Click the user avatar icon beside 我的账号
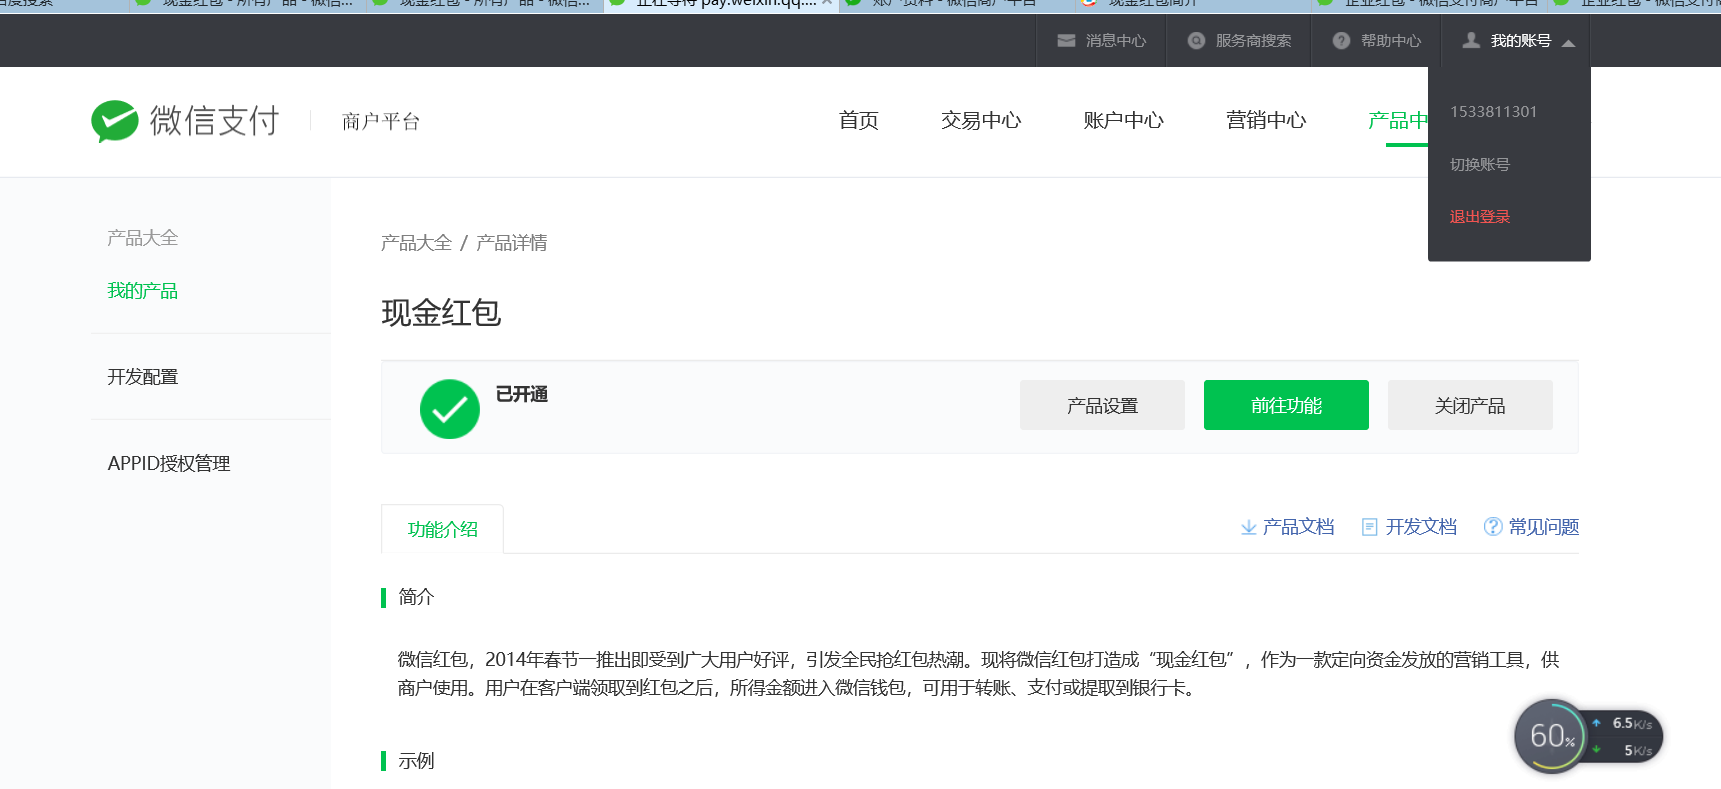Image resolution: width=1721 pixels, height=789 pixels. coord(1471,40)
